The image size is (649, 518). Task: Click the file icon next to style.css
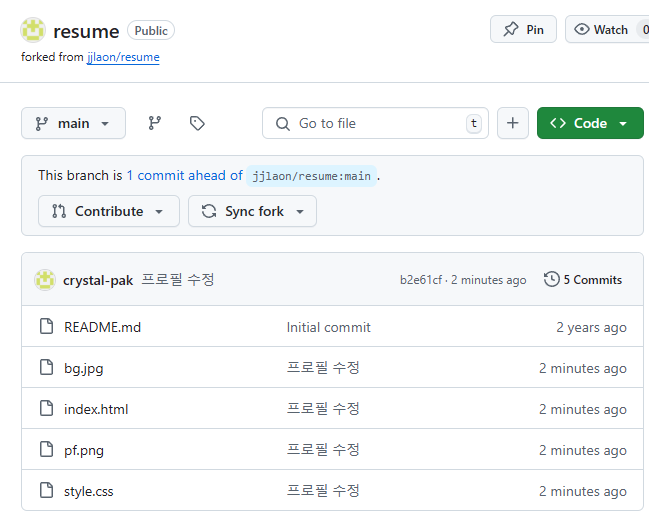(46, 490)
